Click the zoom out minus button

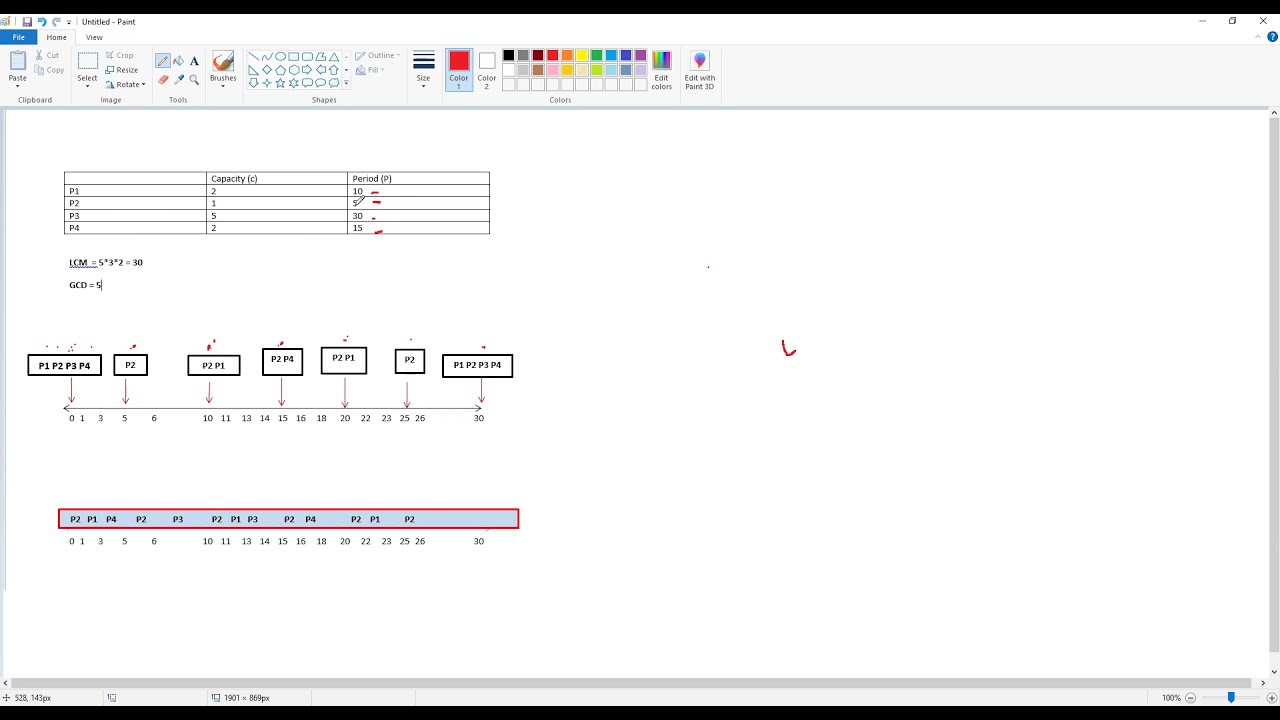point(1190,697)
